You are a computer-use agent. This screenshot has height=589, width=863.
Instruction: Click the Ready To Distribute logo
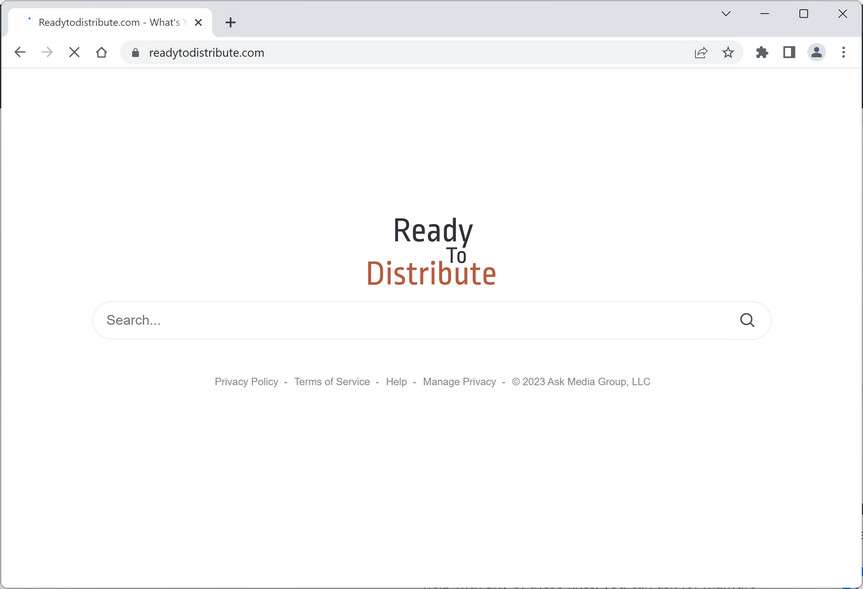pos(432,251)
